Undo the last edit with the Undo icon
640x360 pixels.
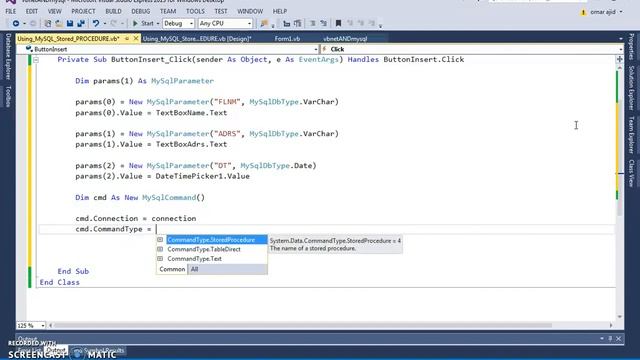point(96,24)
